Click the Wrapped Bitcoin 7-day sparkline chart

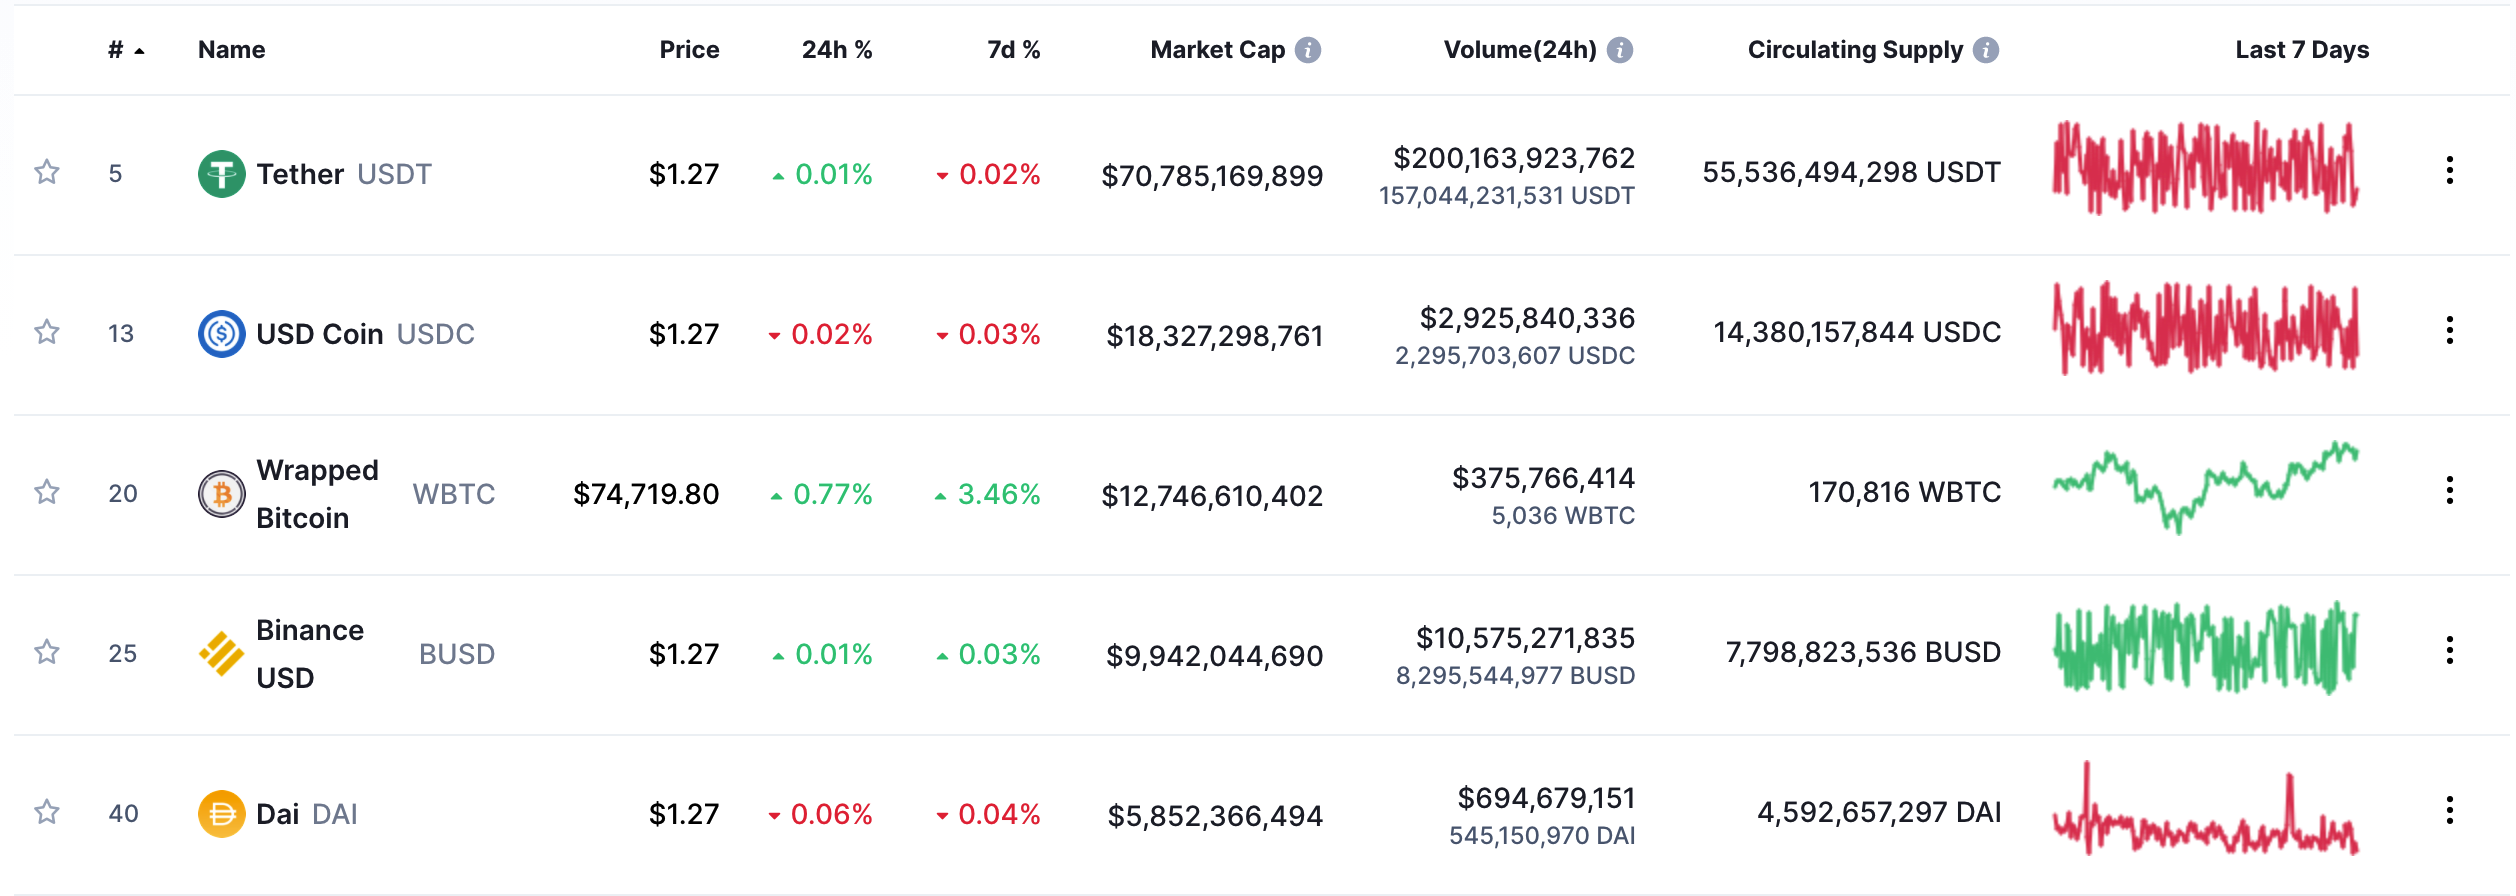click(2206, 488)
